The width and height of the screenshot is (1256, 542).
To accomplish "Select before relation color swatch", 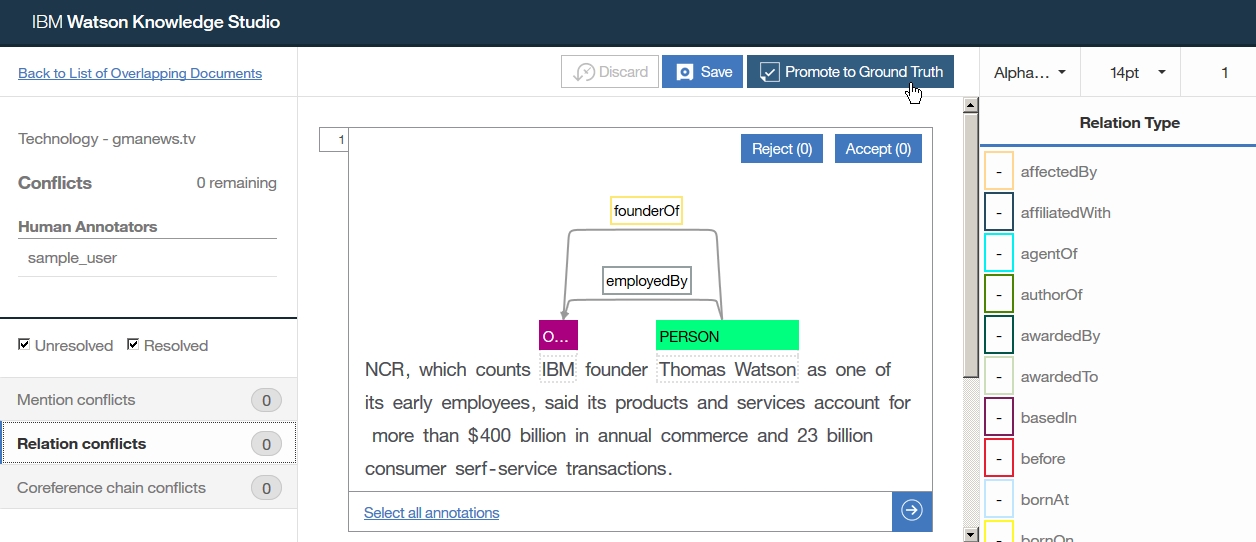I will pos(999,458).
